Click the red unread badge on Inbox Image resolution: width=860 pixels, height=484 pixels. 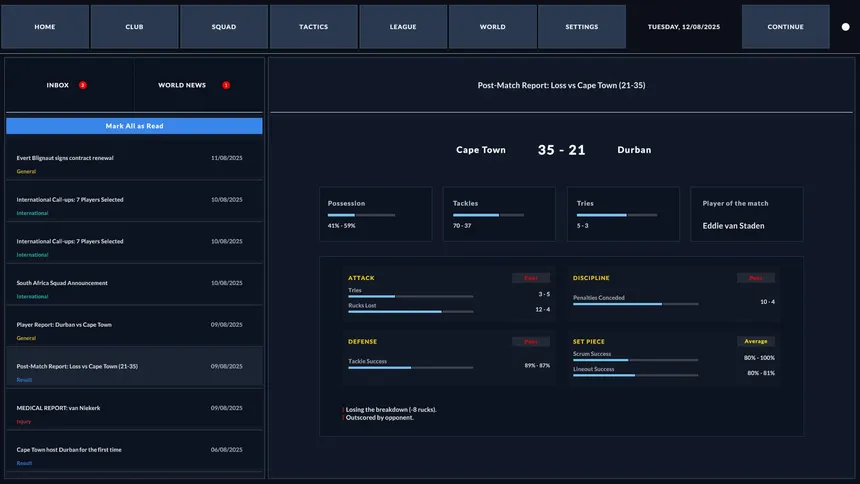pos(83,85)
